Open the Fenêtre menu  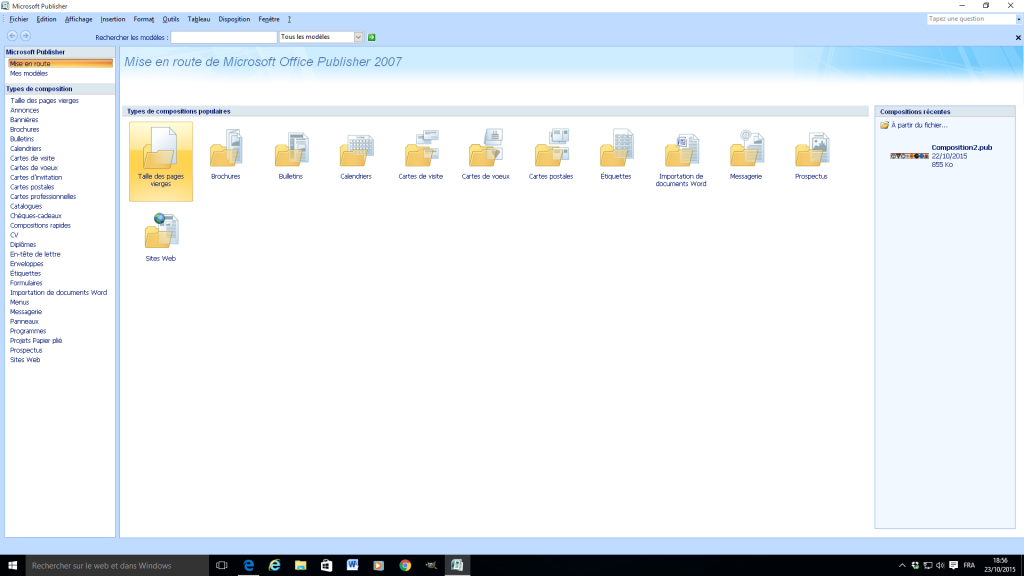pyautogui.click(x=268, y=20)
